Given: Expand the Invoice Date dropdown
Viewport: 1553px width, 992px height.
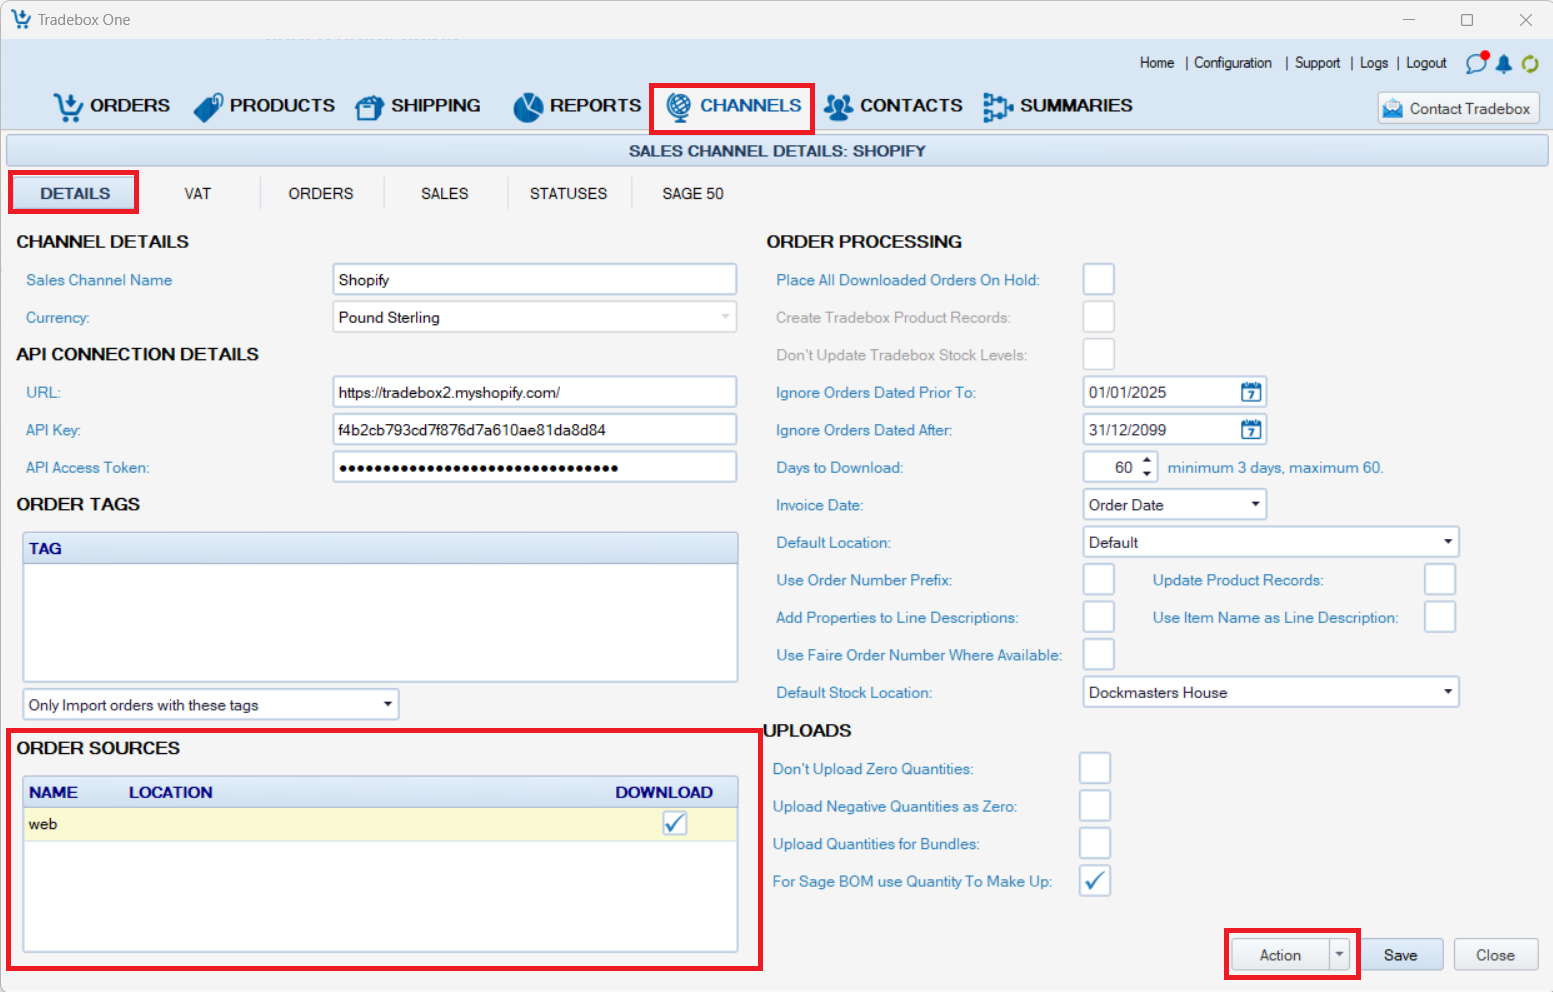Looking at the screenshot, I should tap(1254, 505).
